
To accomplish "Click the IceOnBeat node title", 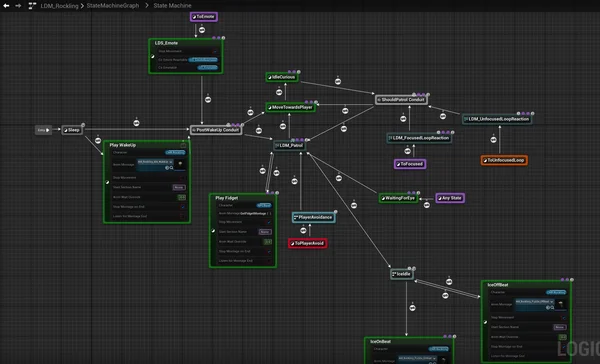I will click(380, 342).
